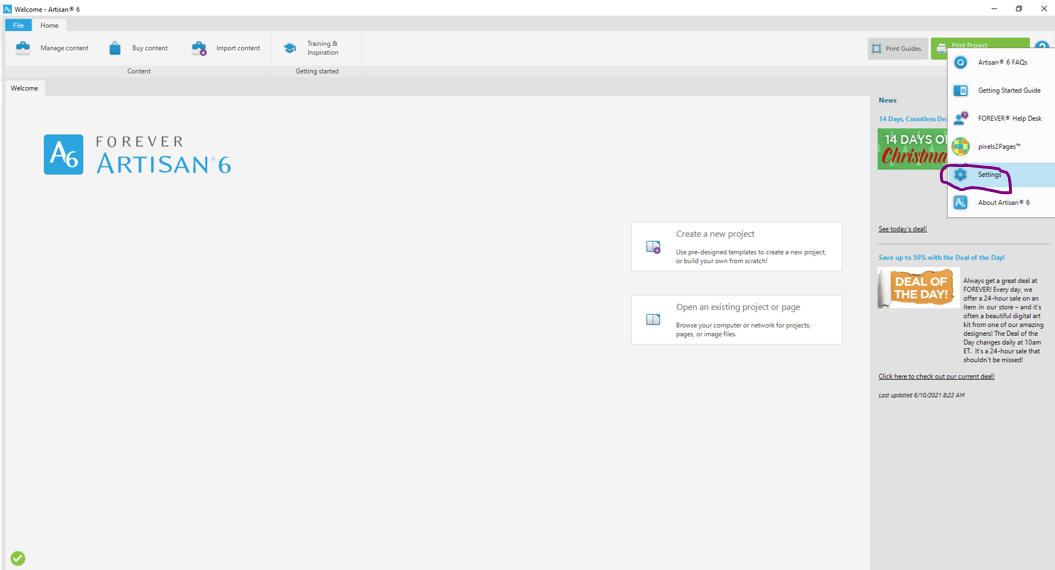Click the Print Guides button

point(897,48)
